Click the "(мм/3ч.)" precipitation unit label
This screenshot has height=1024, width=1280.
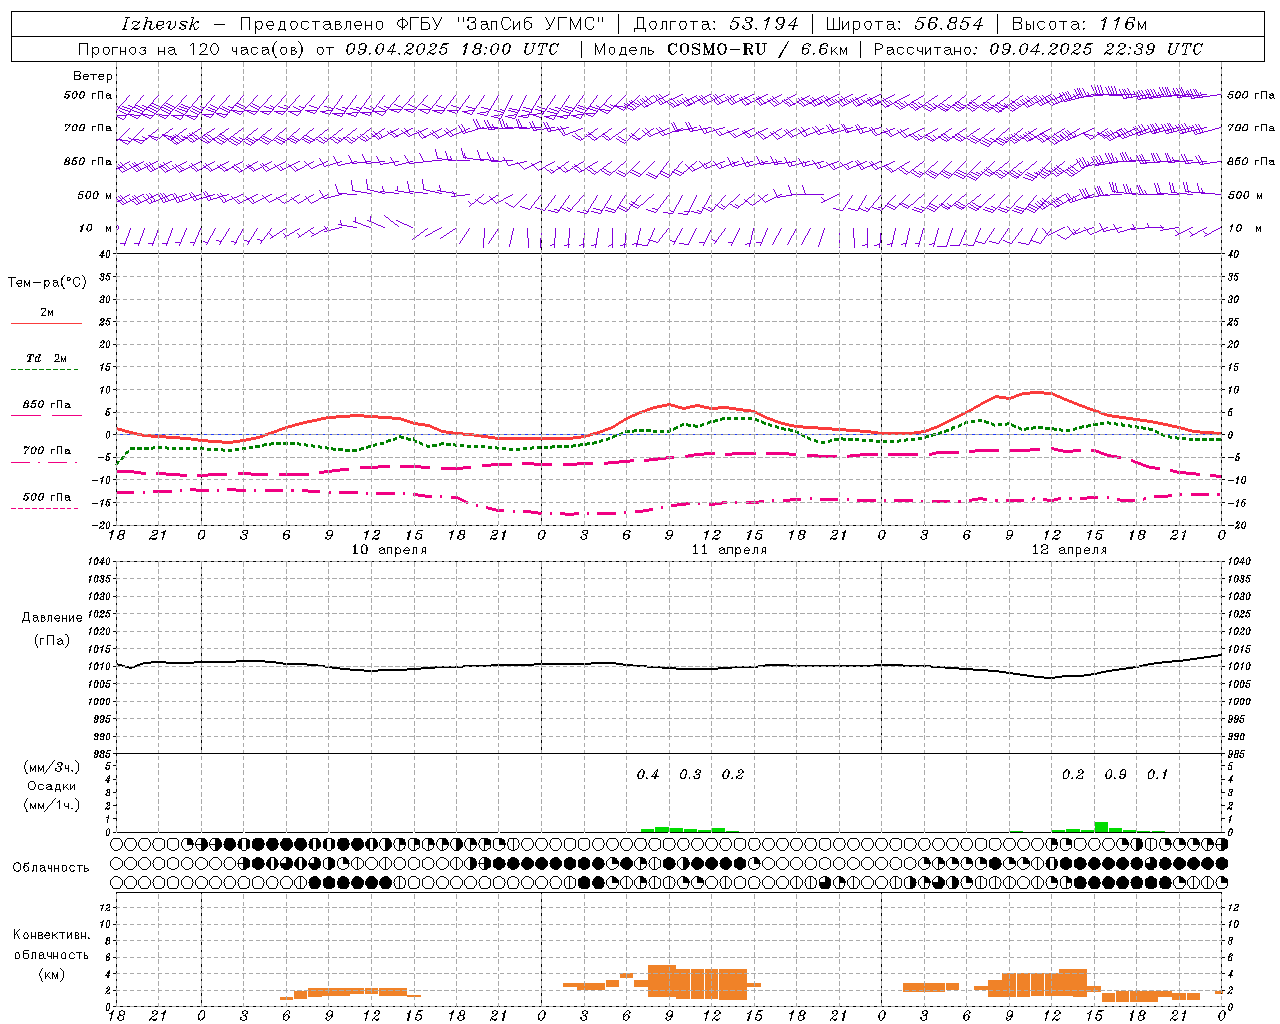click(52, 767)
